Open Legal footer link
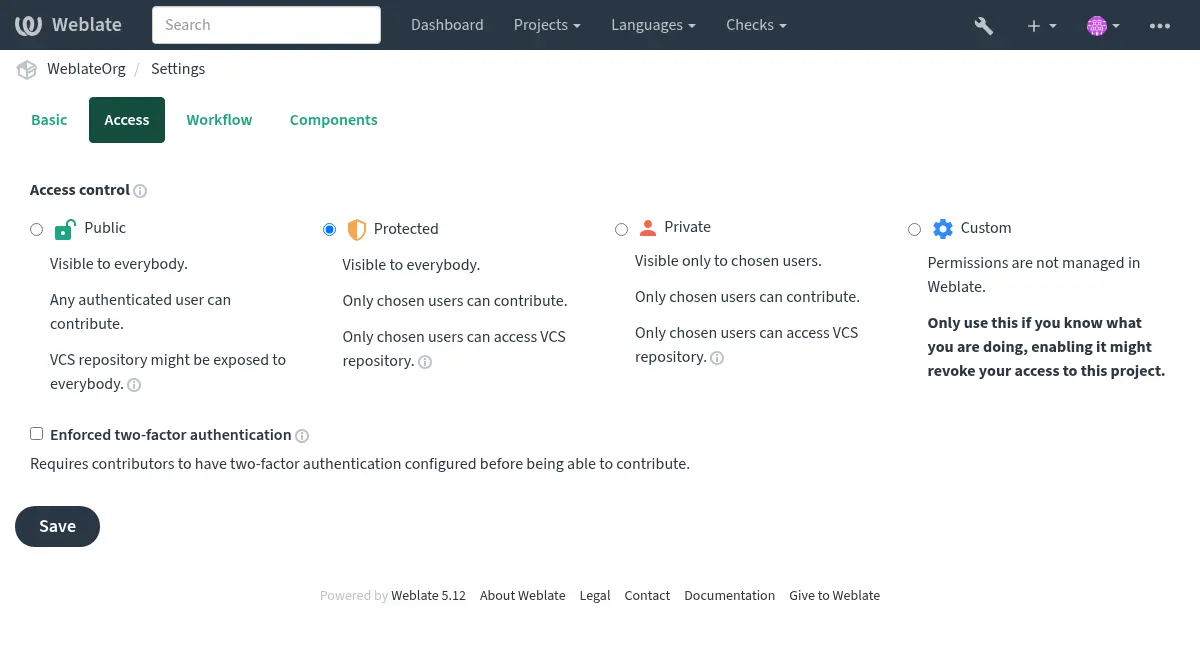The width and height of the screenshot is (1200, 655). (595, 595)
